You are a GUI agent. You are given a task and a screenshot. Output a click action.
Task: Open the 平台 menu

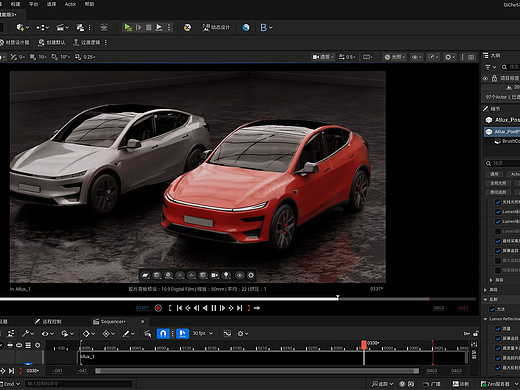pyautogui.click(x=33, y=4)
